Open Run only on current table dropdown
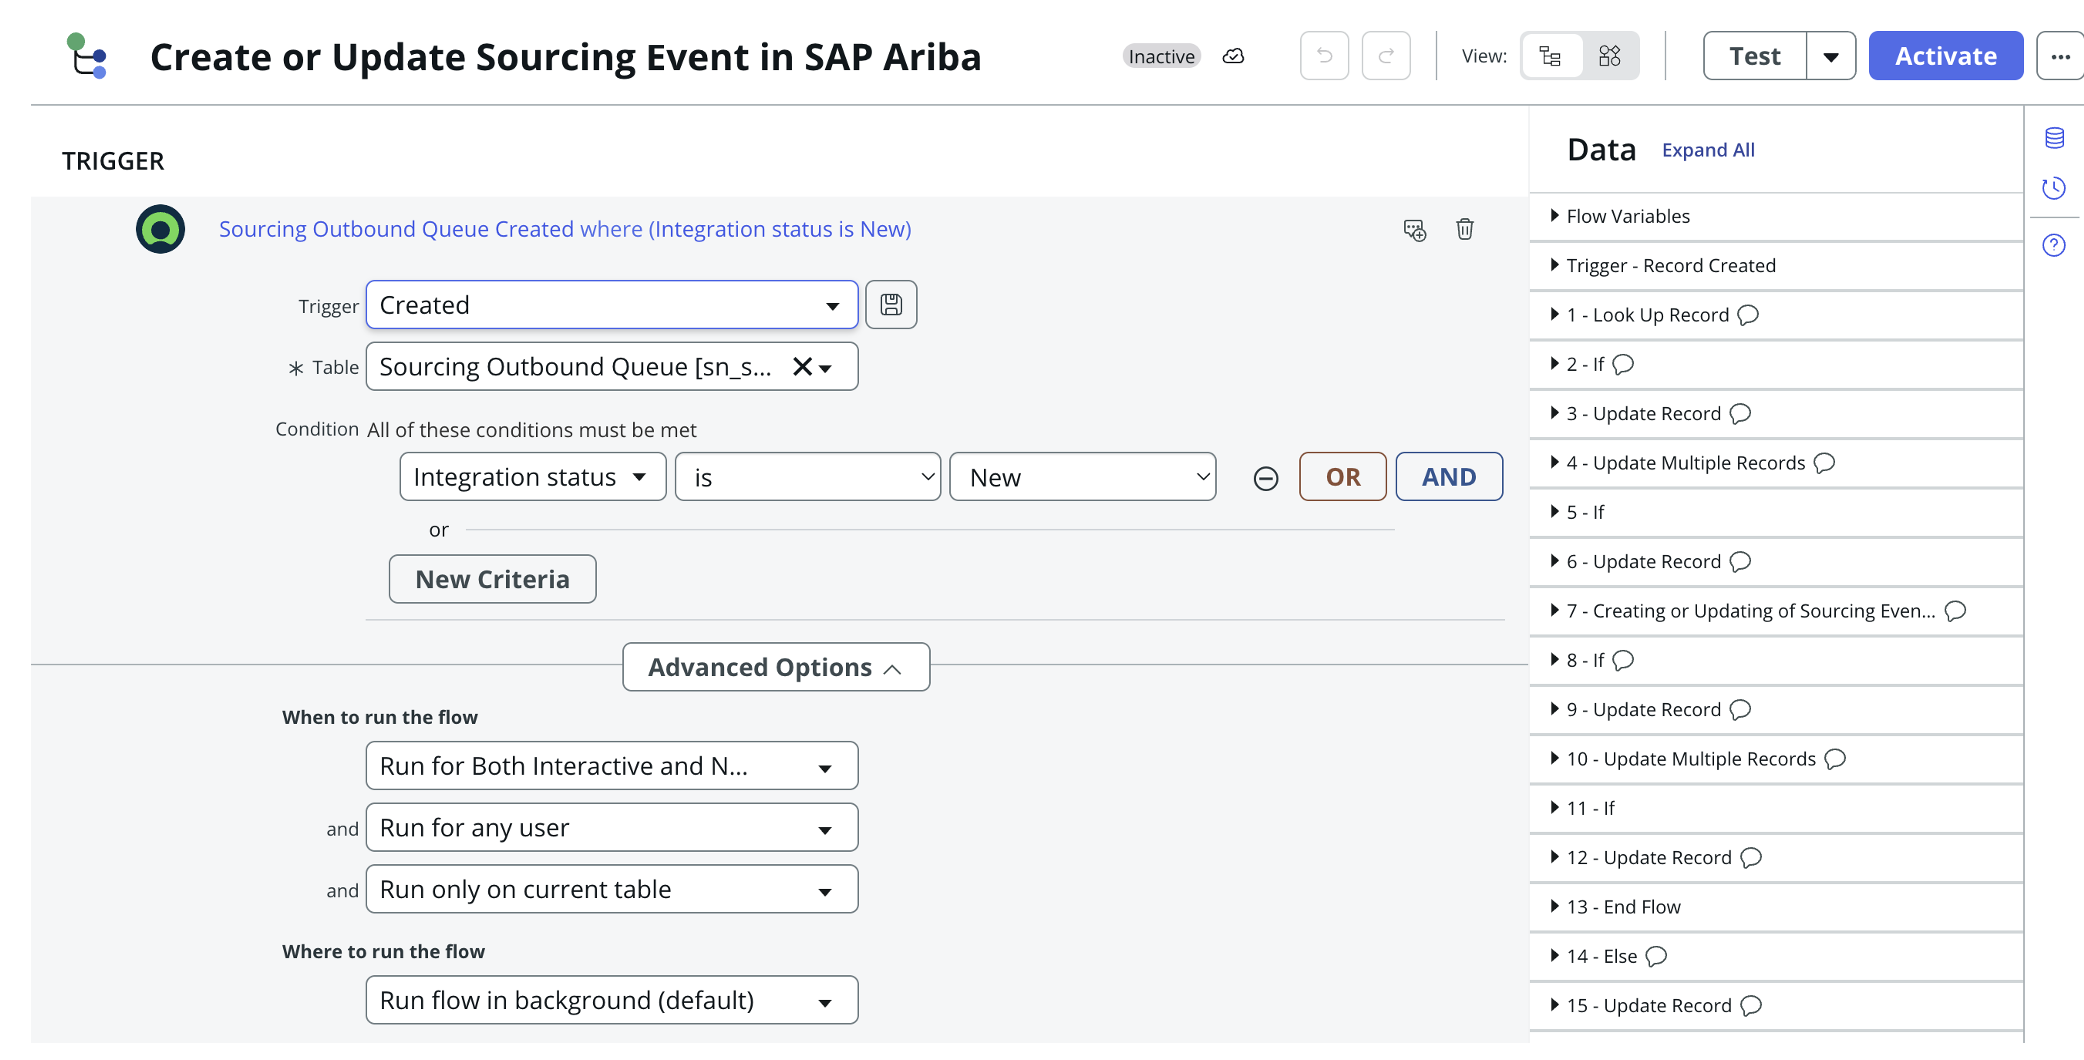This screenshot has width=2084, height=1060. click(612, 889)
